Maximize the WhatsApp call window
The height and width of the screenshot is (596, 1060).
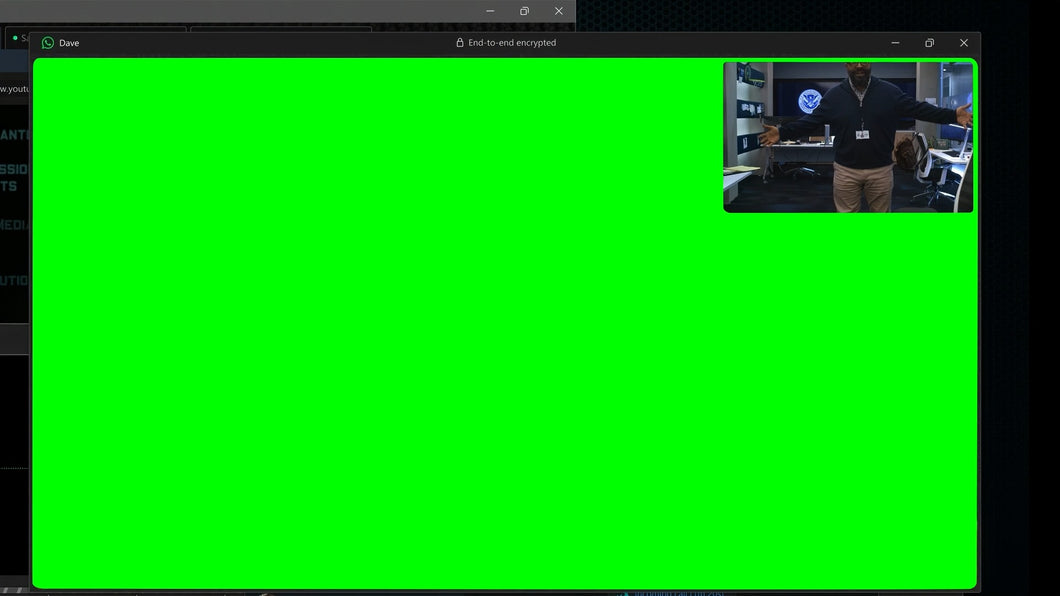tap(929, 43)
